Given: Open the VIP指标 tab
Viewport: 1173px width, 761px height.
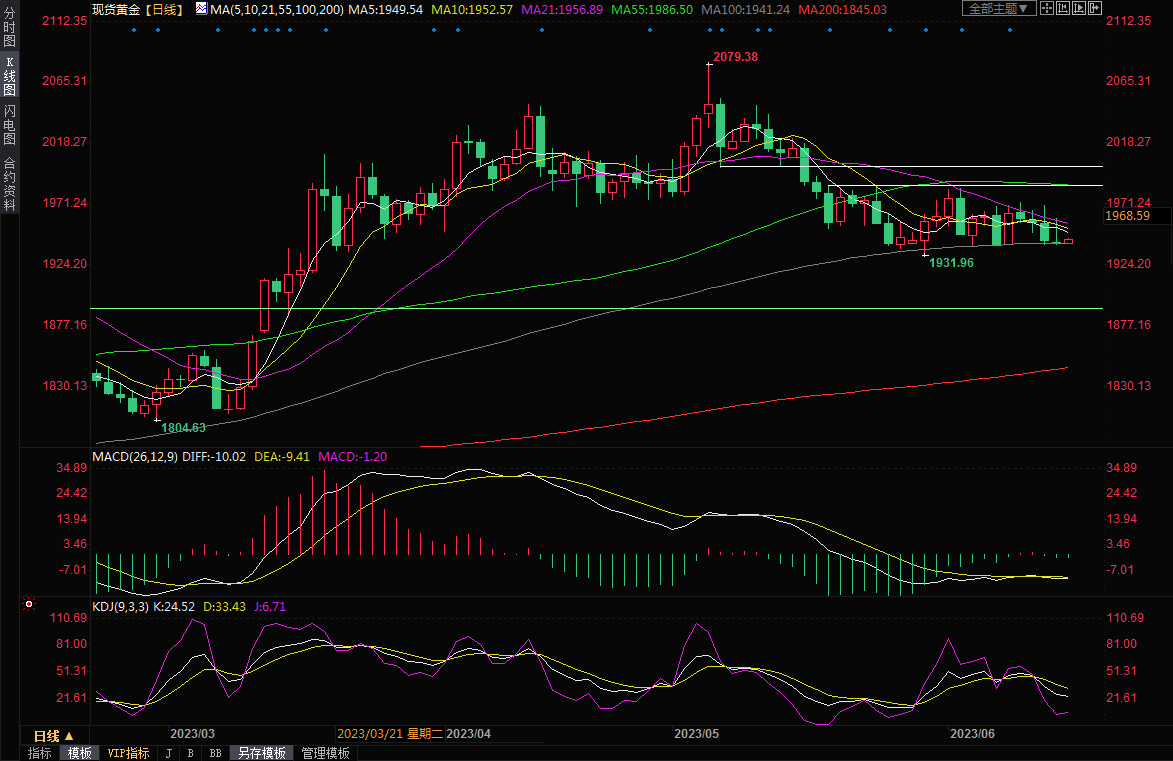Looking at the screenshot, I should coord(128,753).
